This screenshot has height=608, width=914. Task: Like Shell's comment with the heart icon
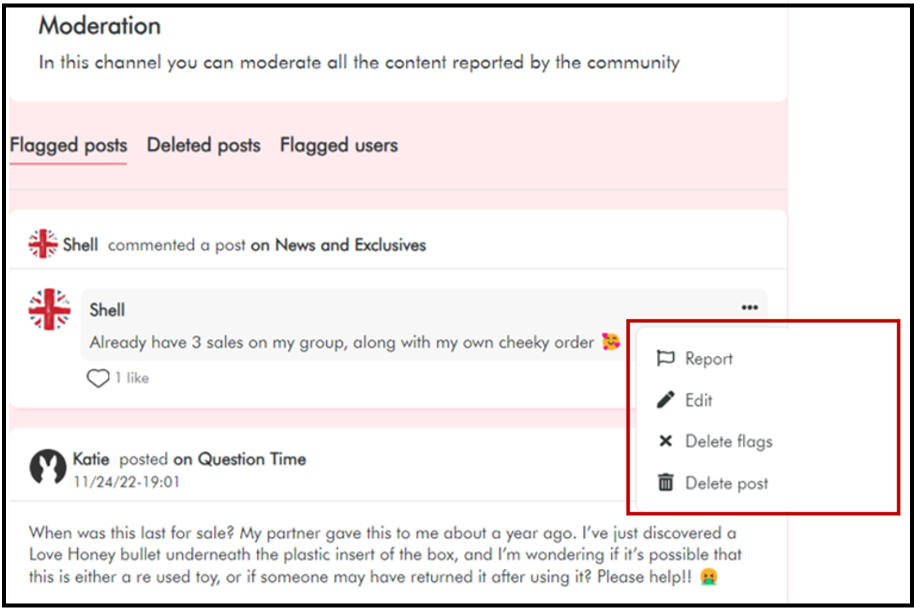[x=97, y=378]
